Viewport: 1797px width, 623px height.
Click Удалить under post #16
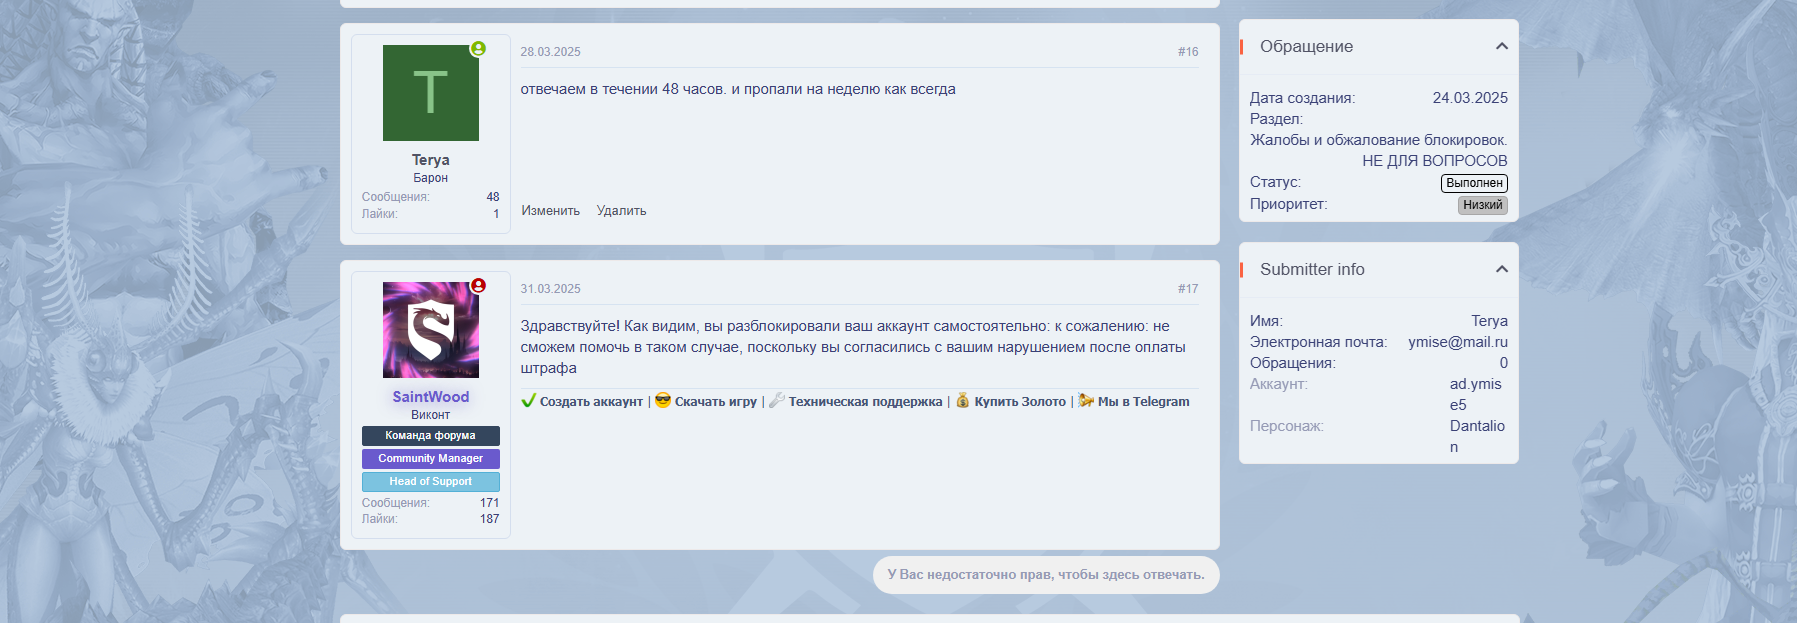[x=621, y=211]
